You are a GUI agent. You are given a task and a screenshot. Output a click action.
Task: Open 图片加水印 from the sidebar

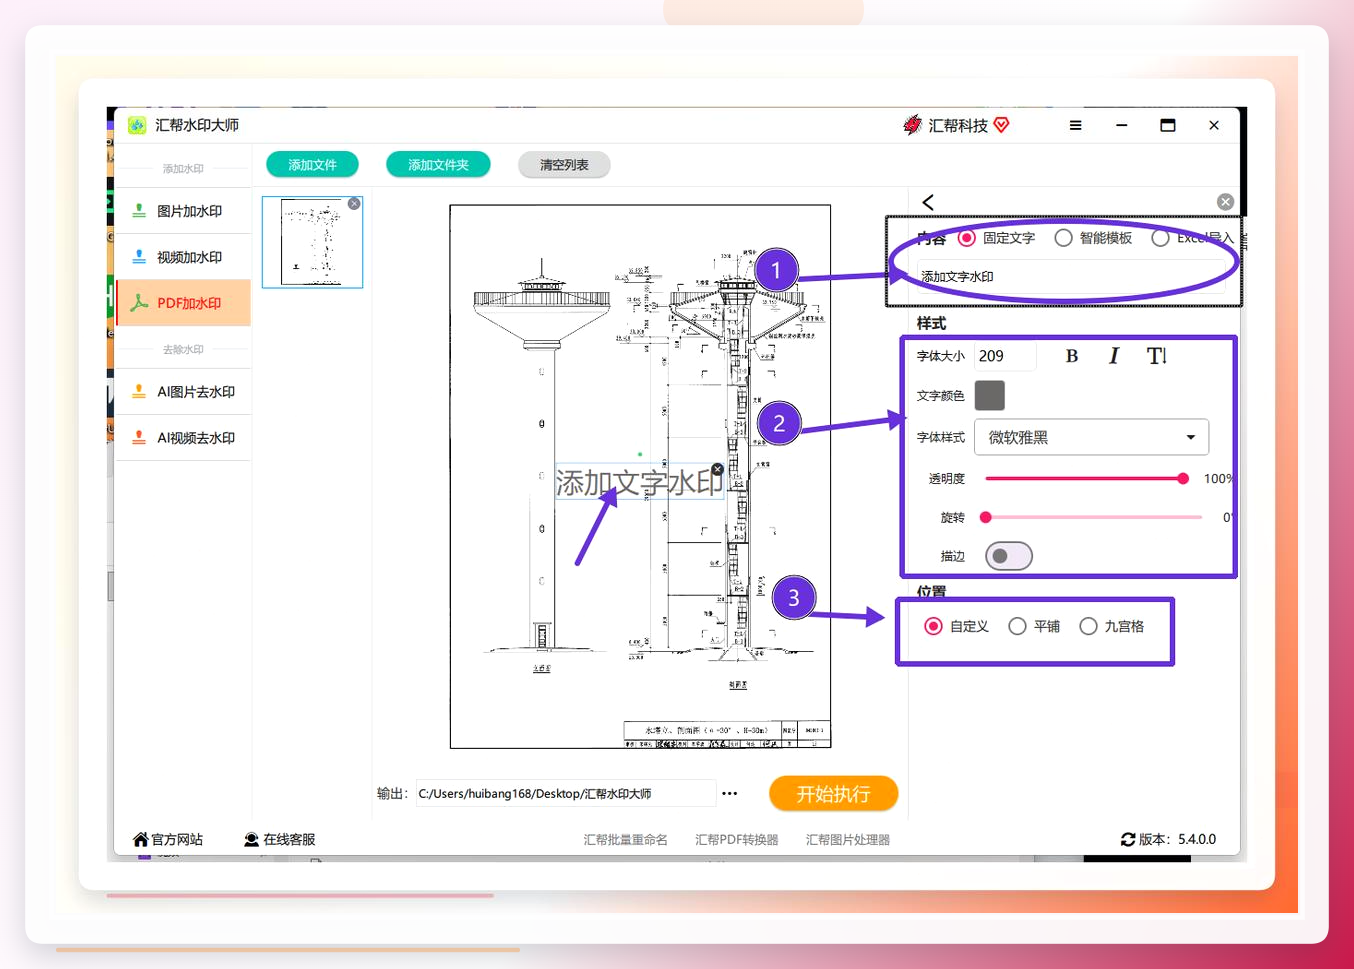(x=183, y=211)
